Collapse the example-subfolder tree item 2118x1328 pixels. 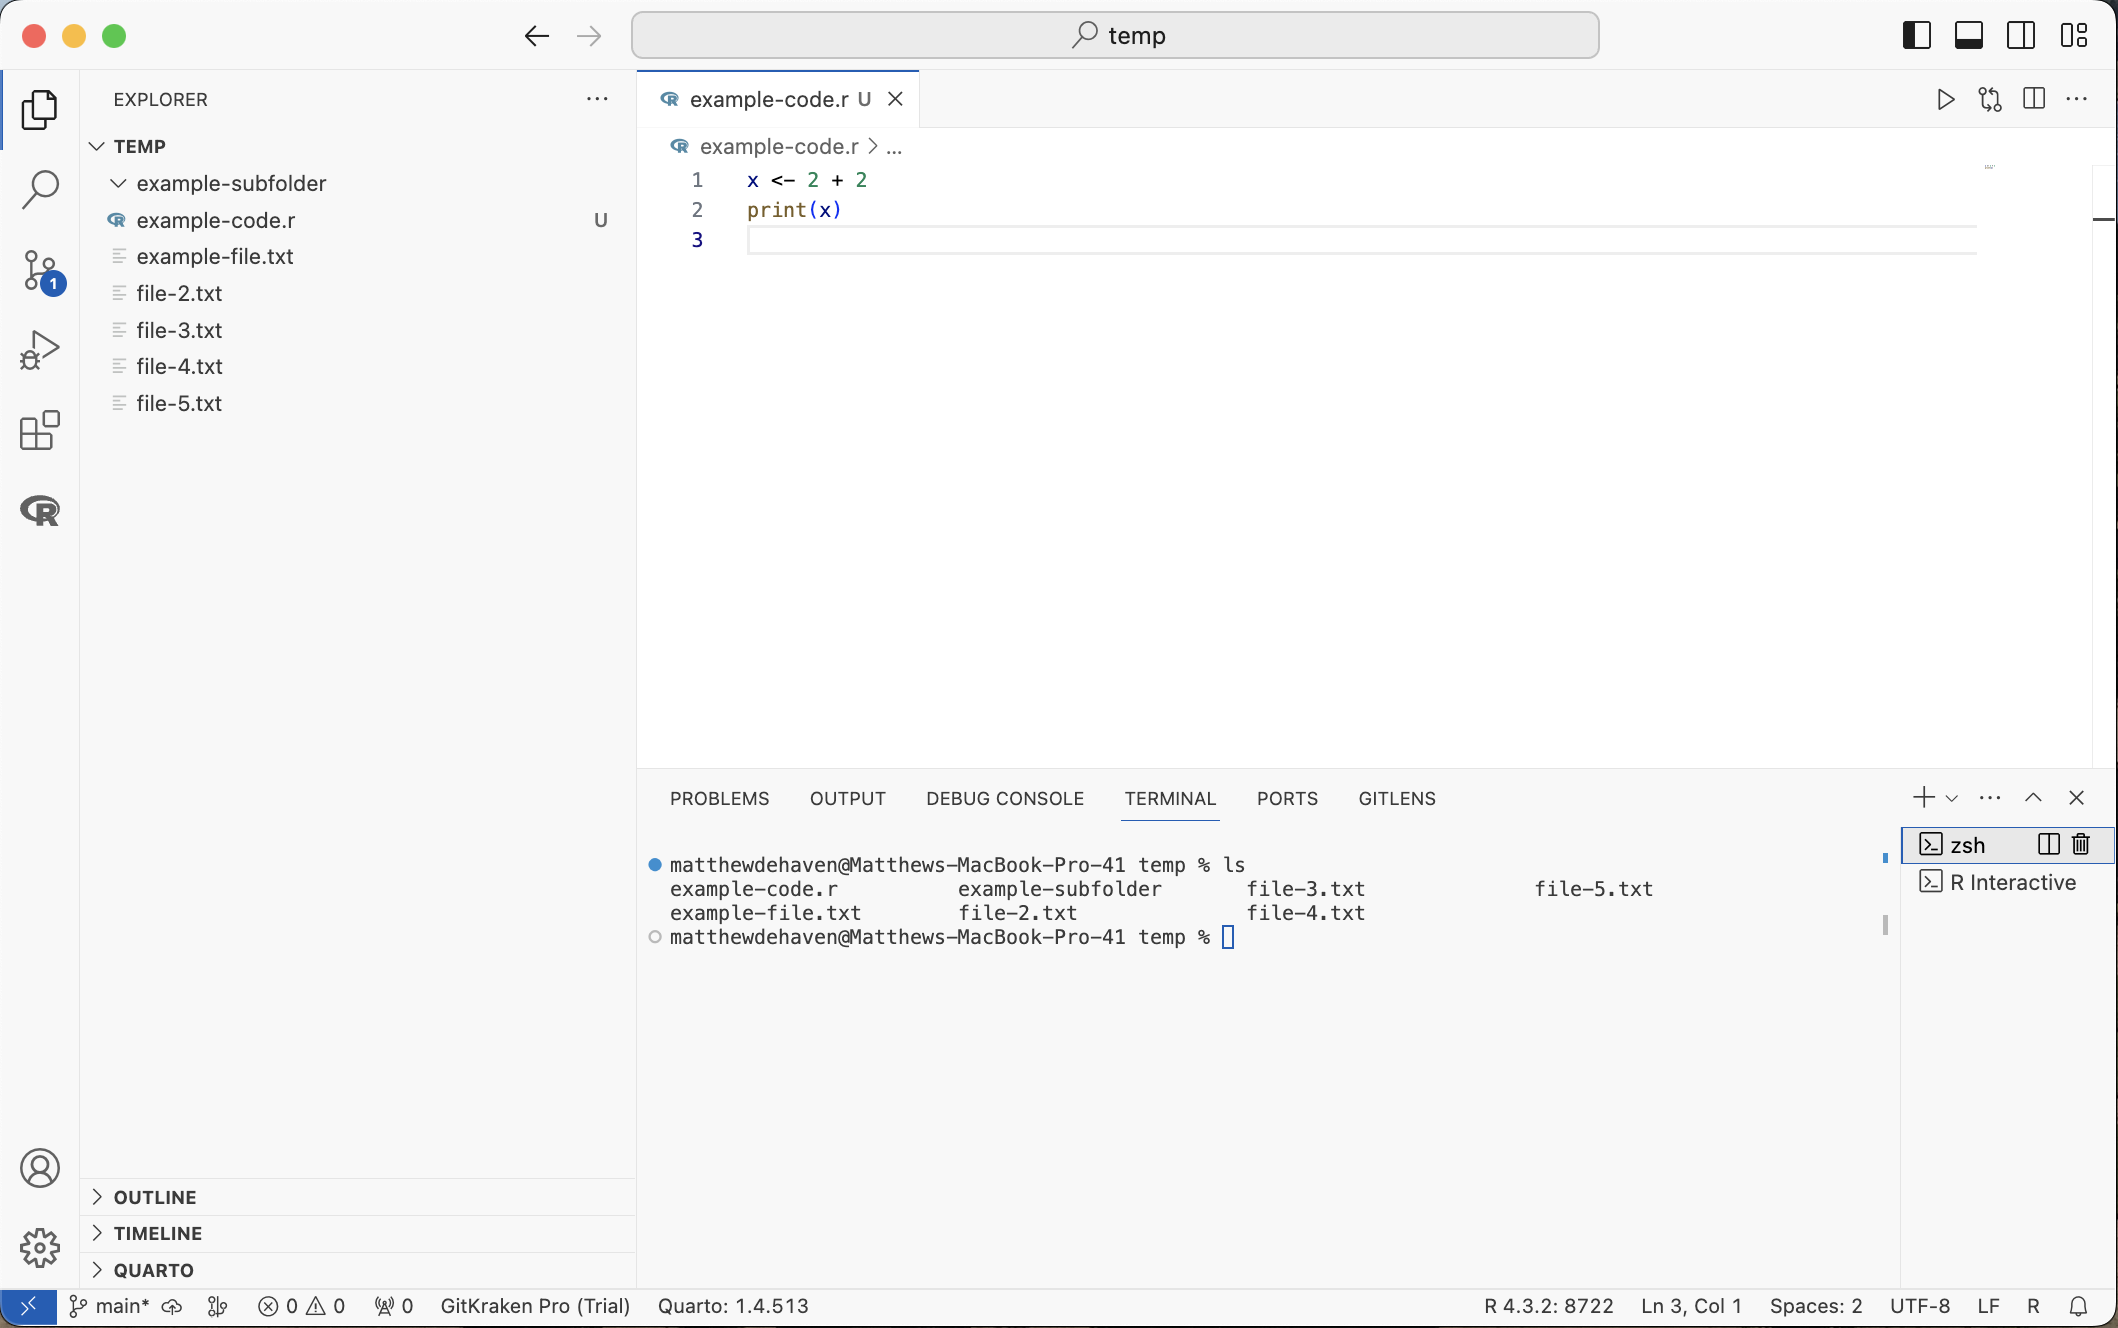point(118,183)
